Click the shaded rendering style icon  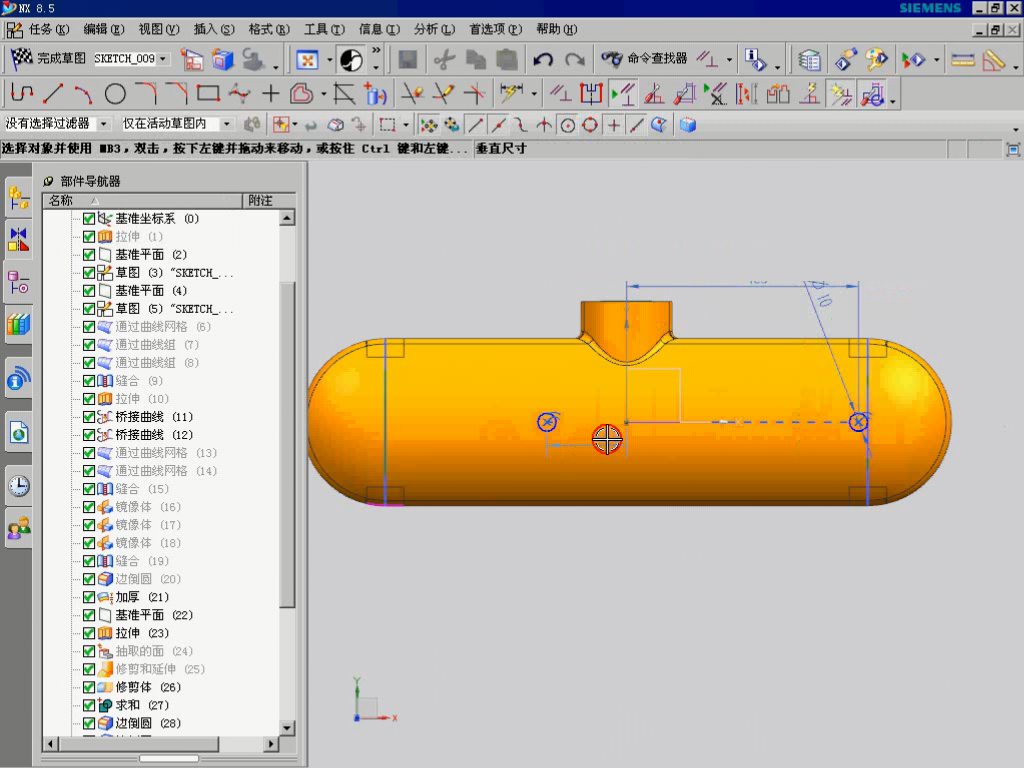click(x=351, y=60)
